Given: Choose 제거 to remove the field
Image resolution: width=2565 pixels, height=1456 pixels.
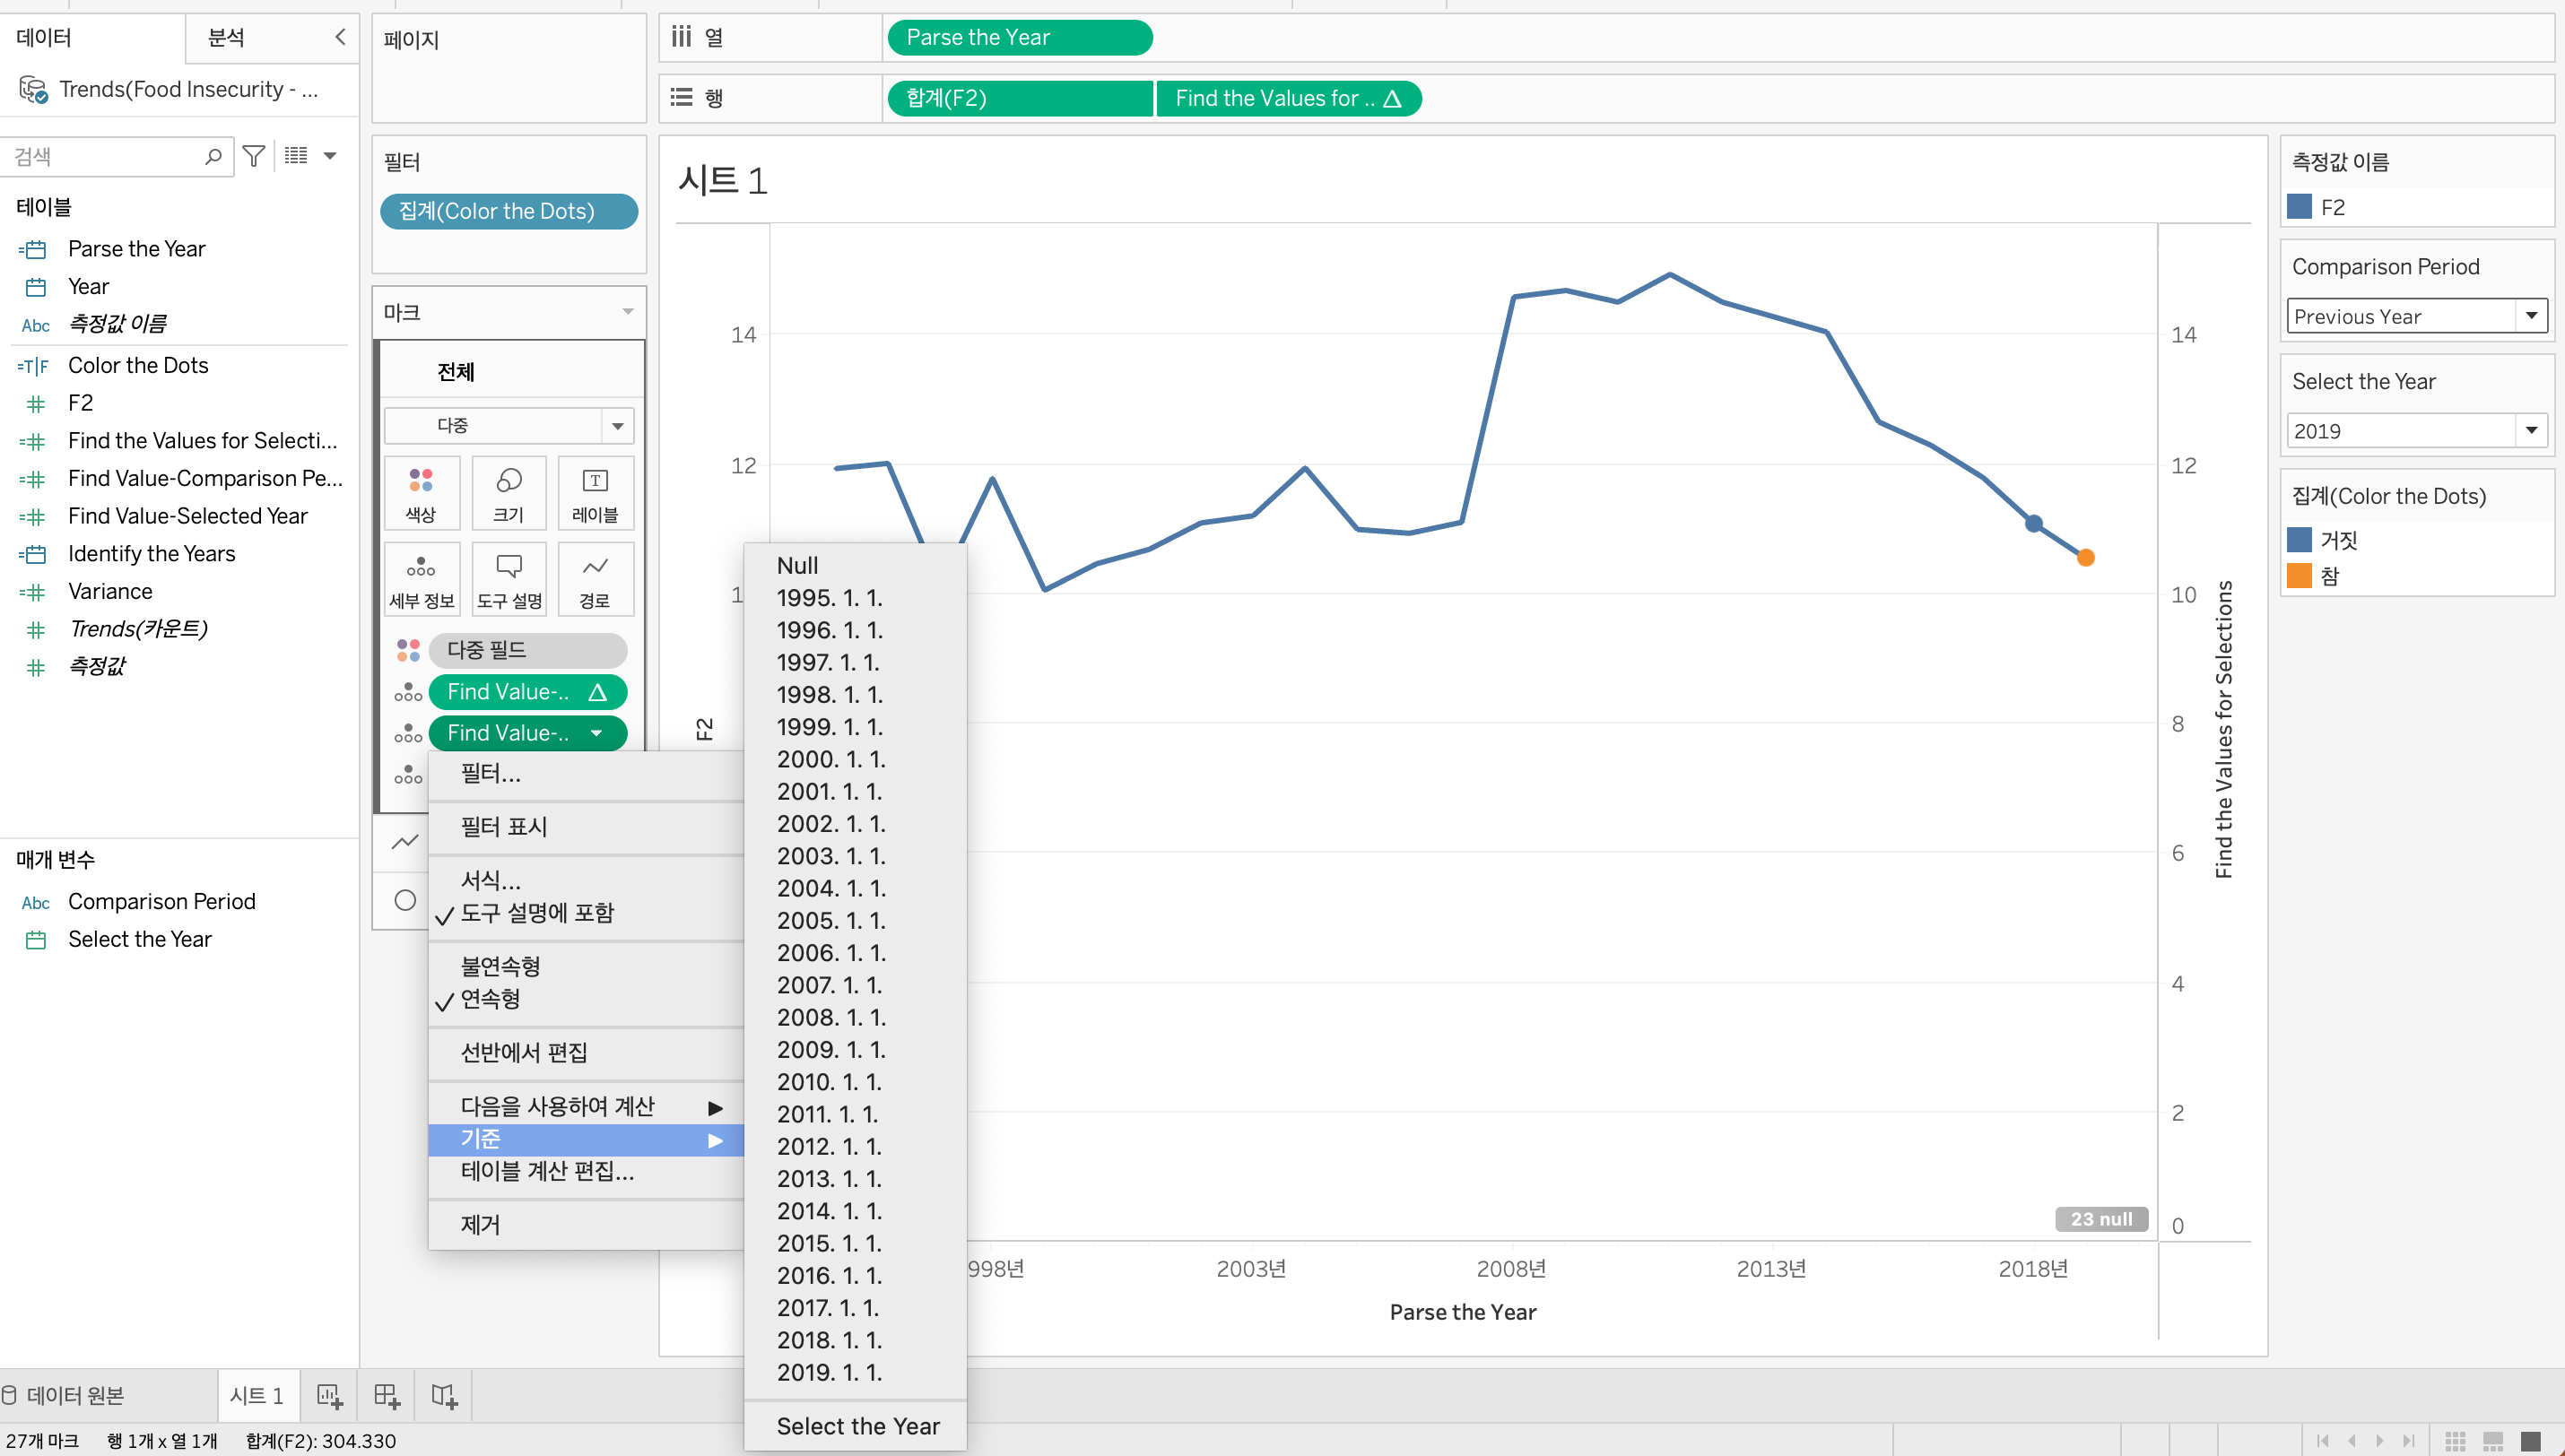Looking at the screenshot, I should 586,1225.
